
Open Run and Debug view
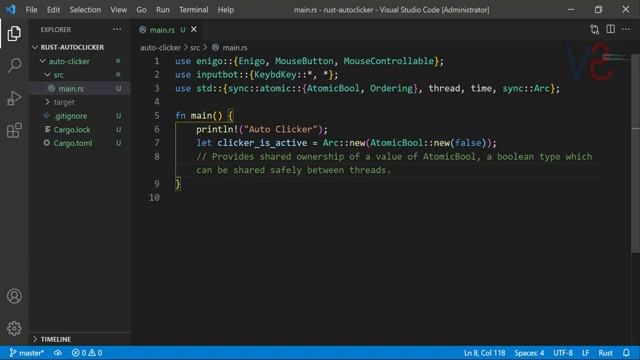(x=14, y=98)
